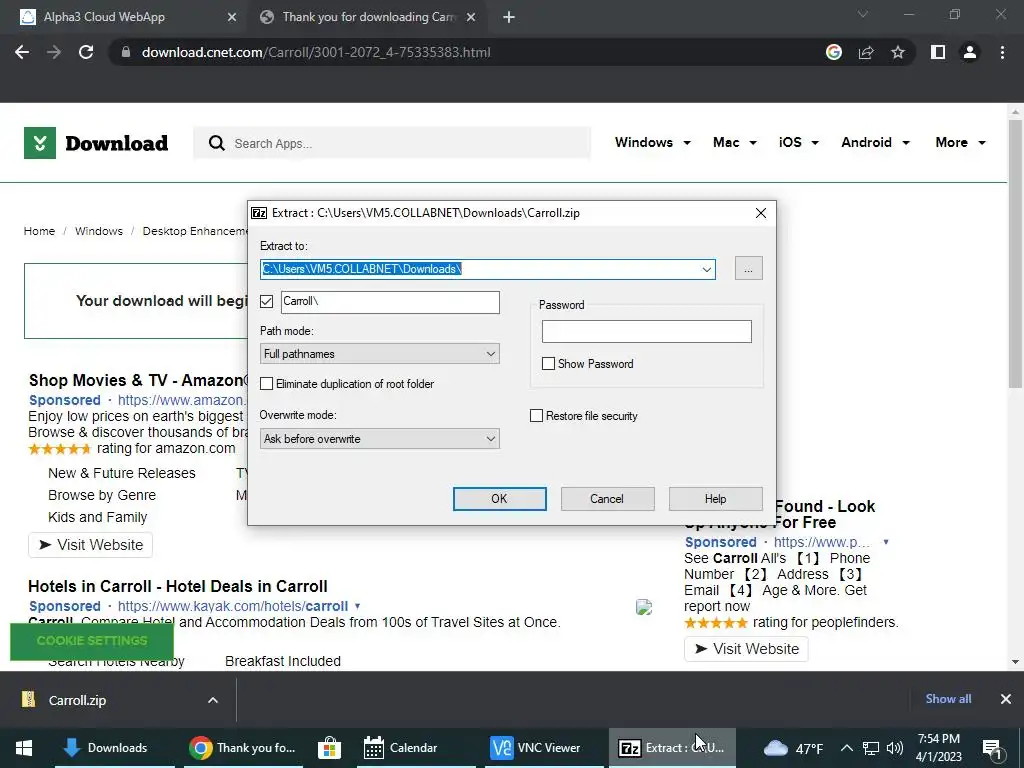Click the page vertical scrollbar thumb
This screenshot has width=1024, height=768.
1015,255
